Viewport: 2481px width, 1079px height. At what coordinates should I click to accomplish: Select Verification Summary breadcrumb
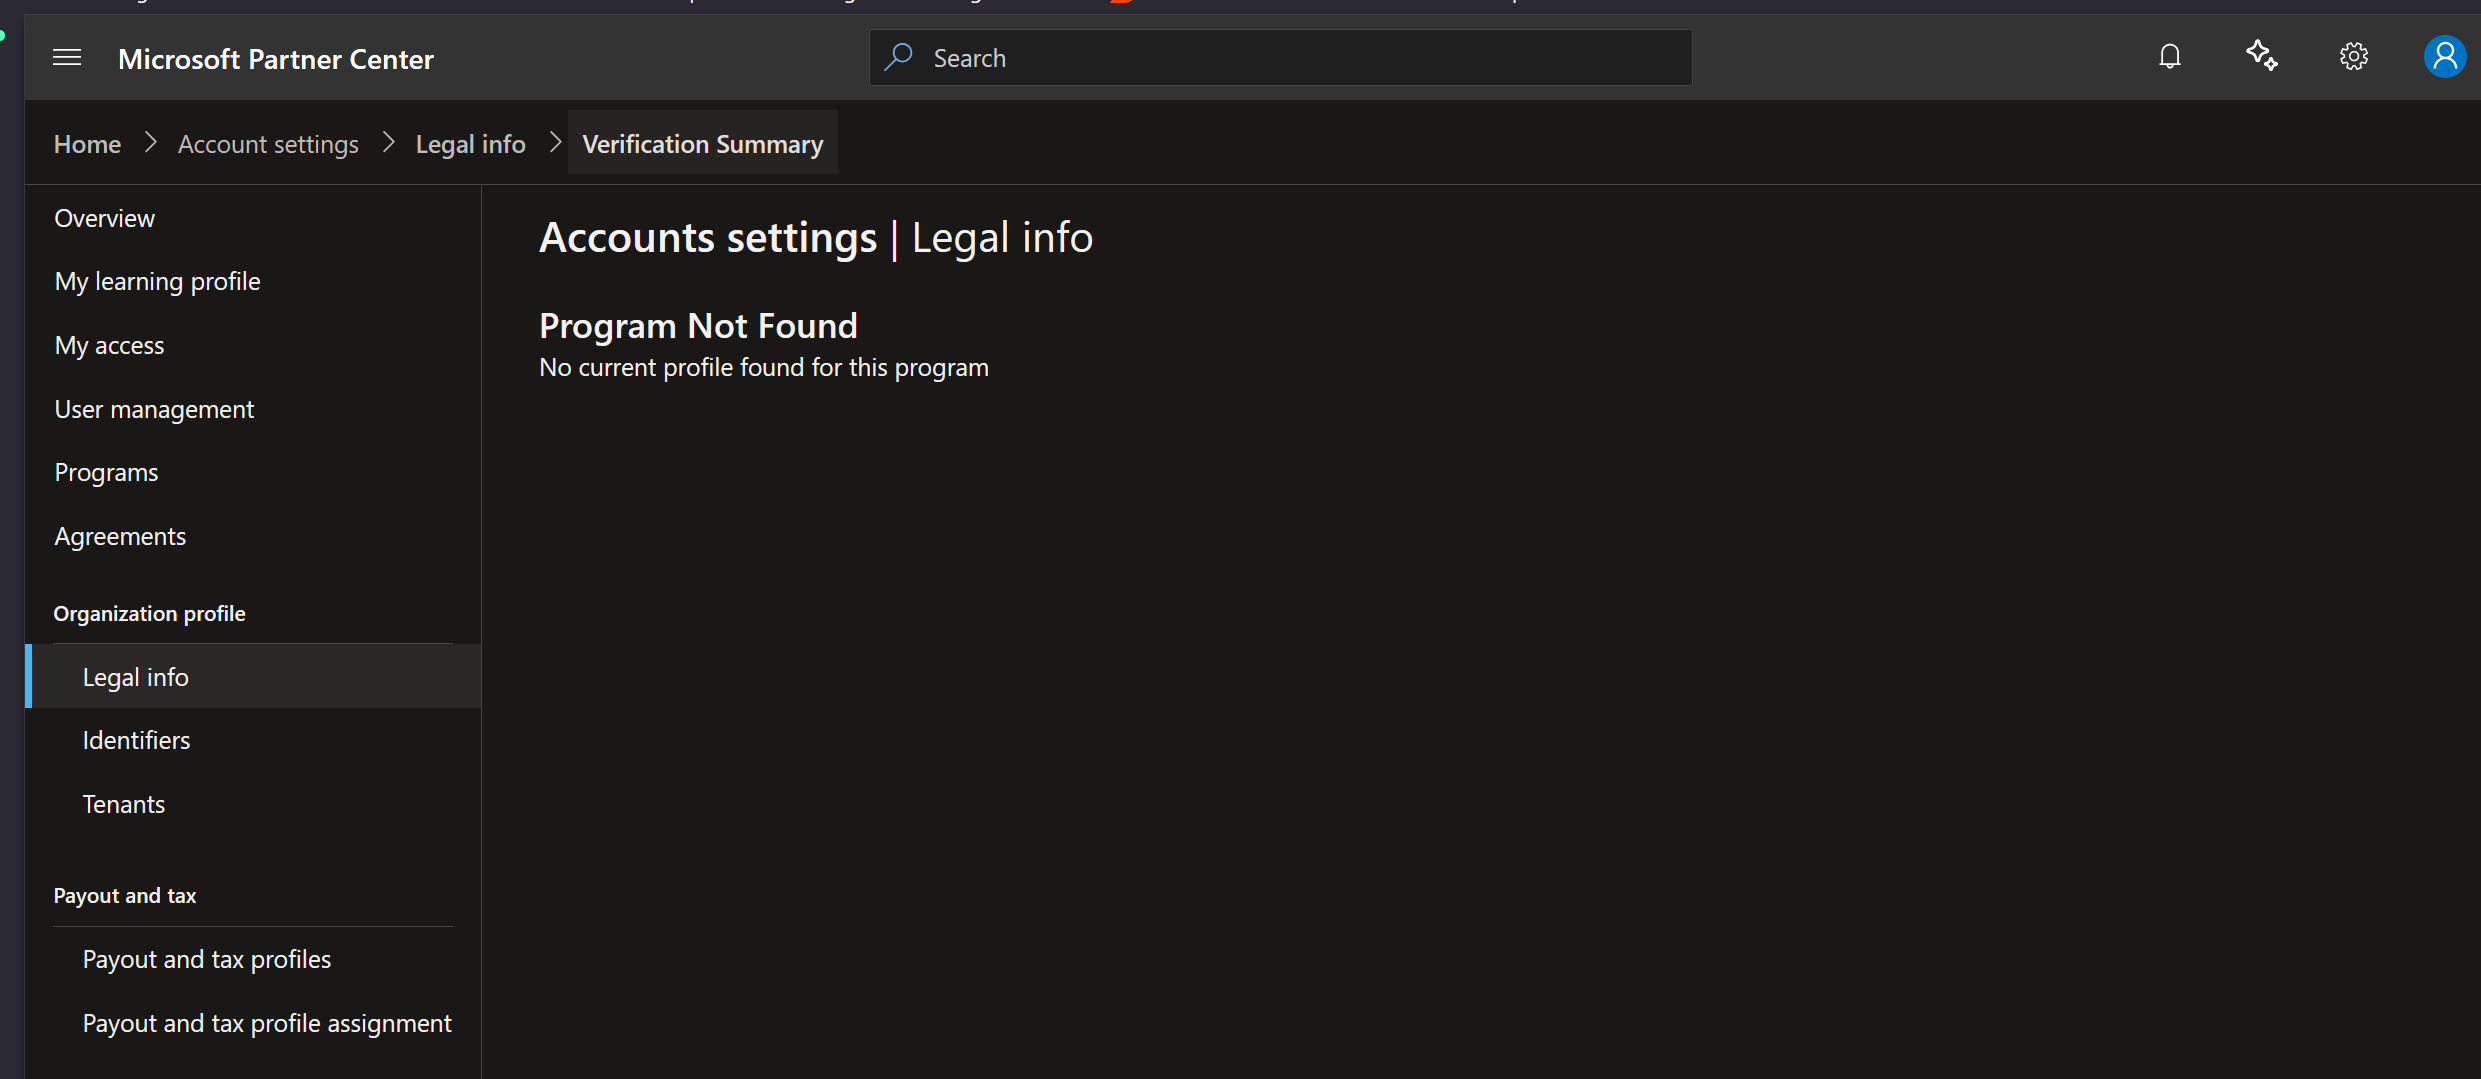[x=703, y=143]
